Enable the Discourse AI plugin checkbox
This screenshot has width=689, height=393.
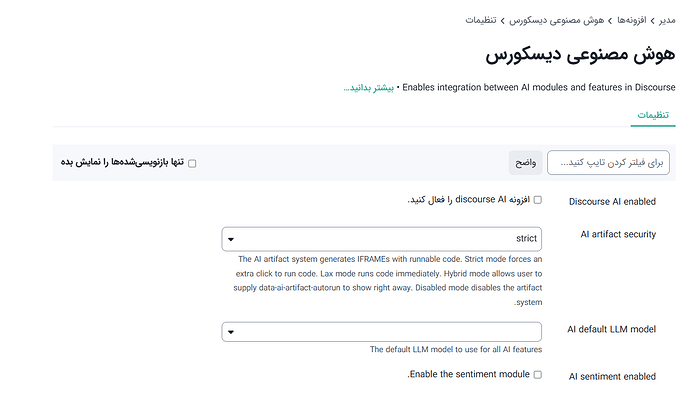tap(537, 200)
